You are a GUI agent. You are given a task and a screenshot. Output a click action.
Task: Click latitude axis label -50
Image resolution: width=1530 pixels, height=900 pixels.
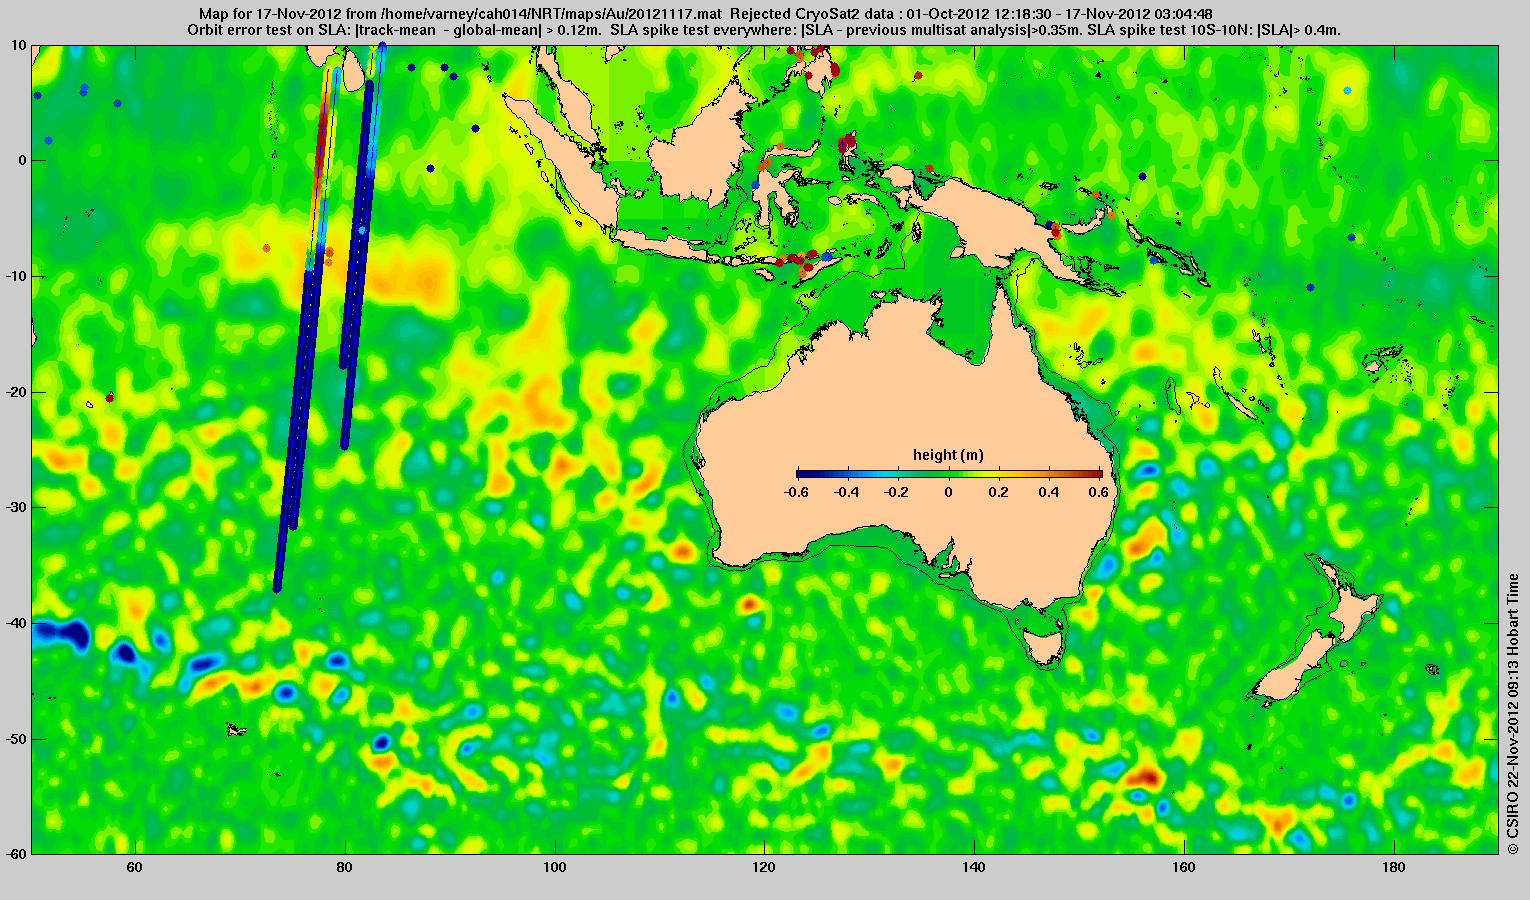pyautogui.click(x=17, y=739)
